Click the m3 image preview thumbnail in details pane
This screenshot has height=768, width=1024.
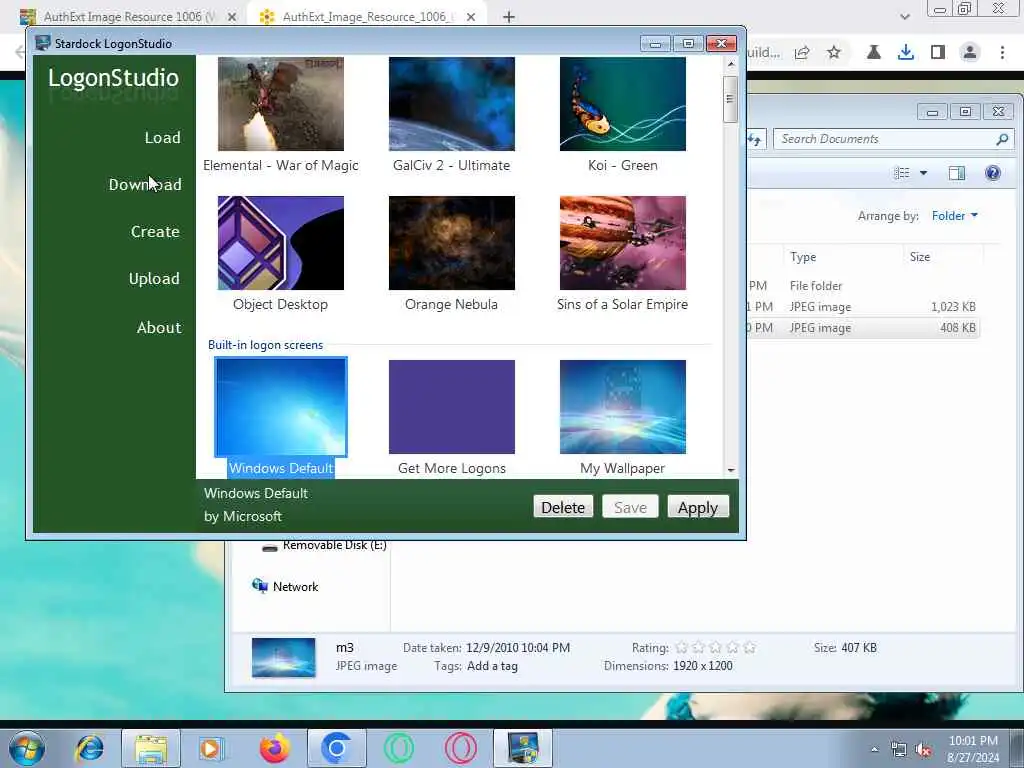coord(283,657)
